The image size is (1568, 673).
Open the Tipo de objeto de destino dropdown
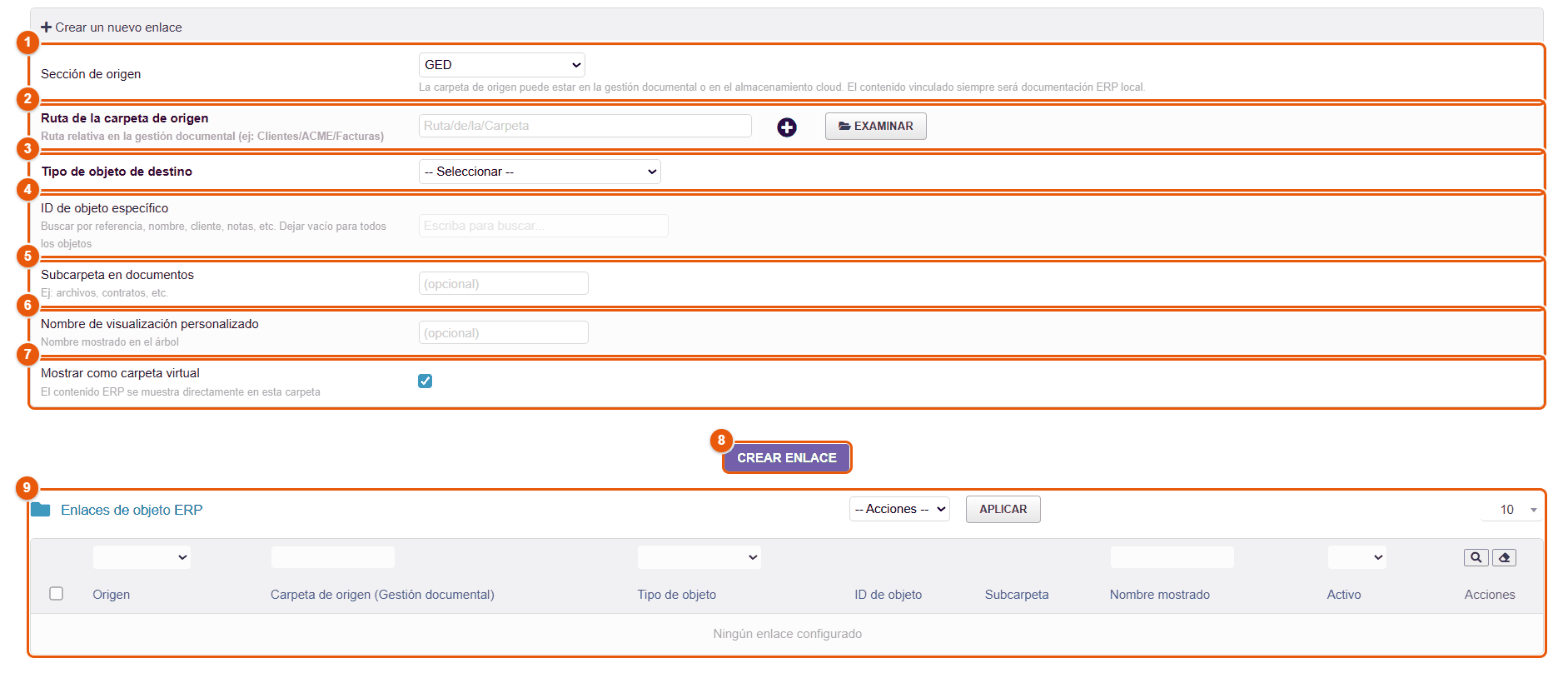[x=540, y=172]
